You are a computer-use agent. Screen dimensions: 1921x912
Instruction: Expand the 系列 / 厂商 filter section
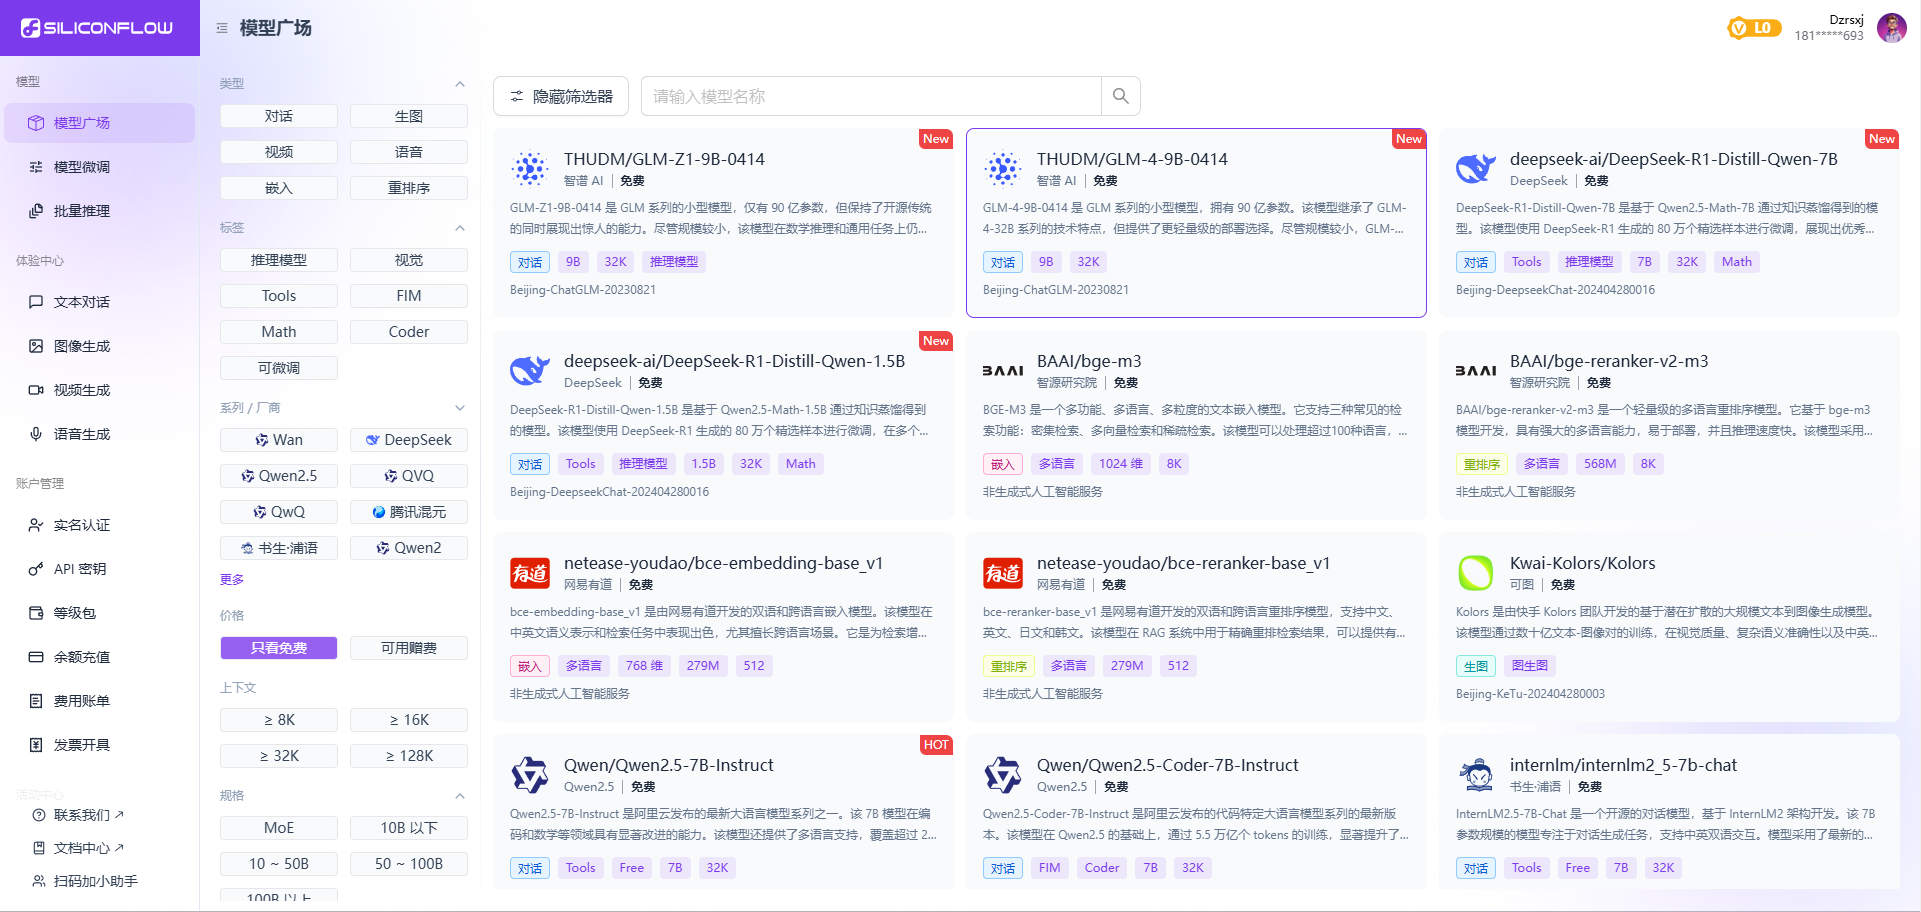459,408
